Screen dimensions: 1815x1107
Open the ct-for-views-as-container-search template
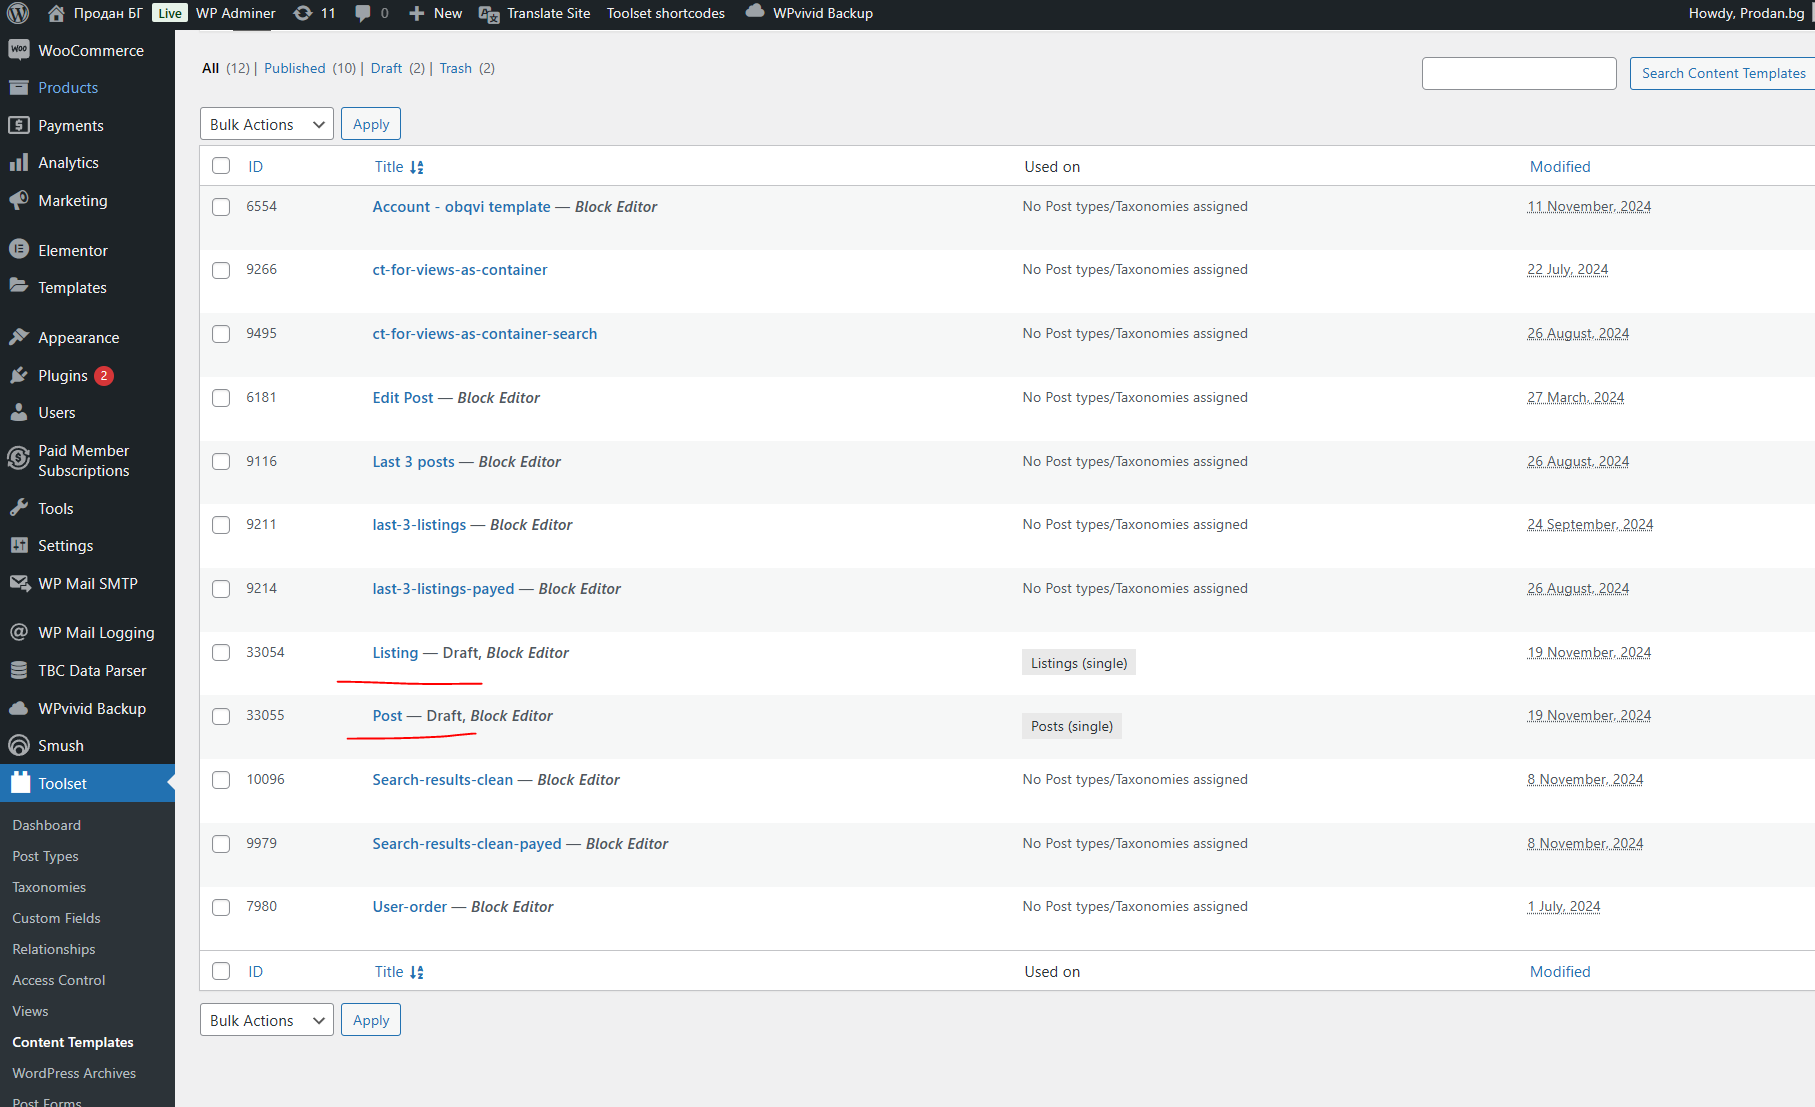485,334
